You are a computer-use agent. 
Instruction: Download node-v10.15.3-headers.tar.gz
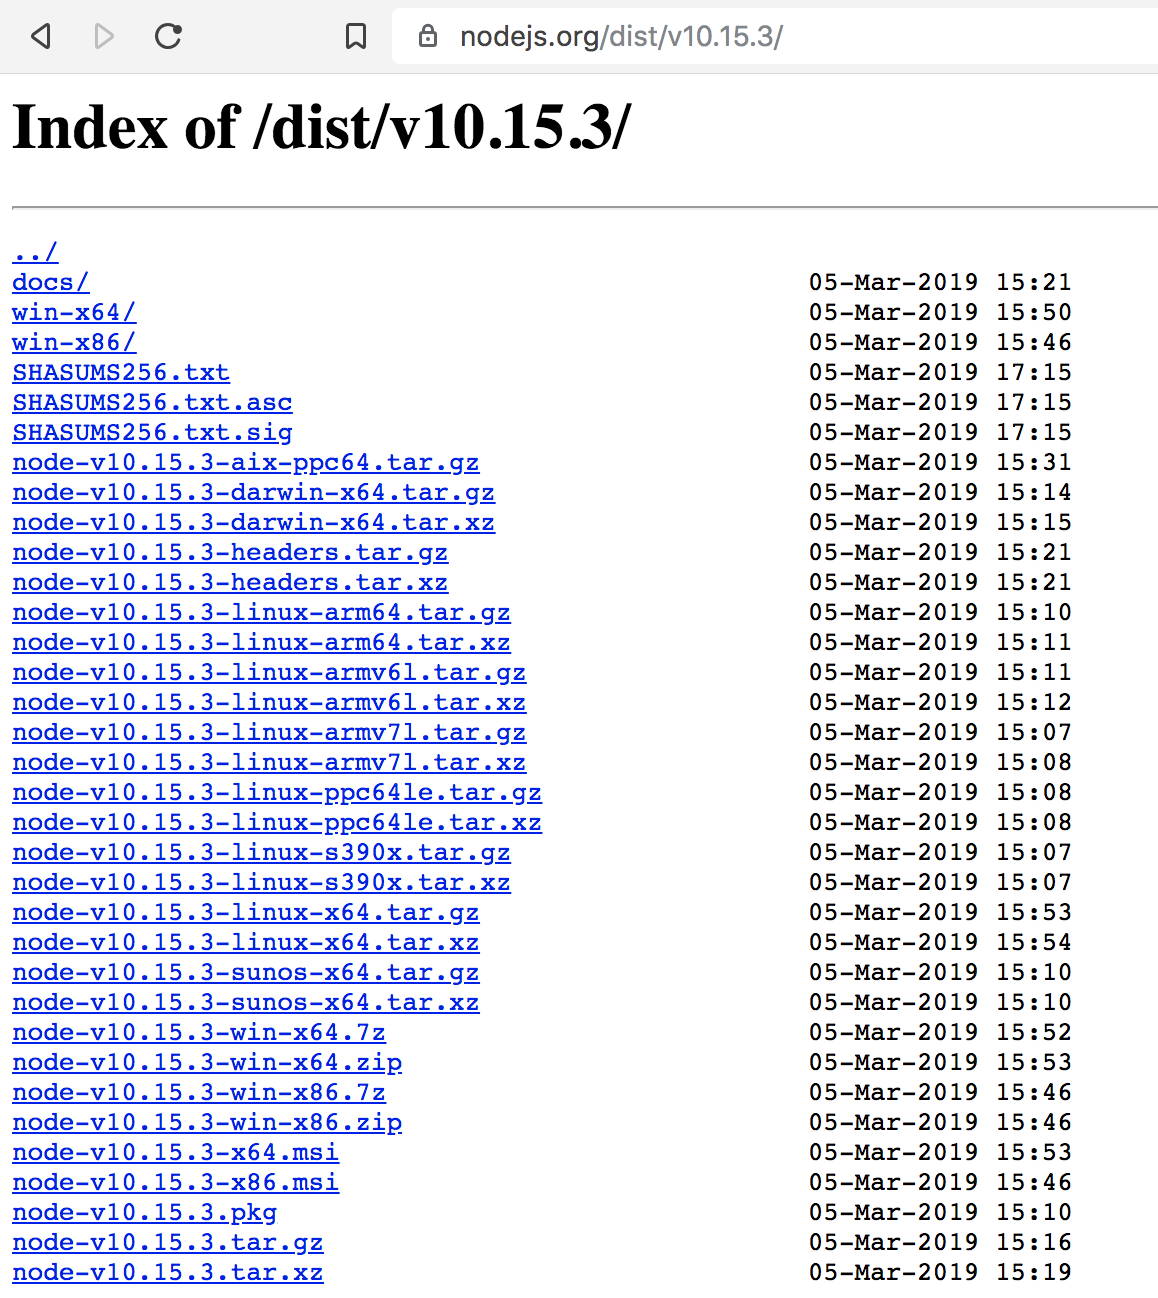tap(230, 552)
